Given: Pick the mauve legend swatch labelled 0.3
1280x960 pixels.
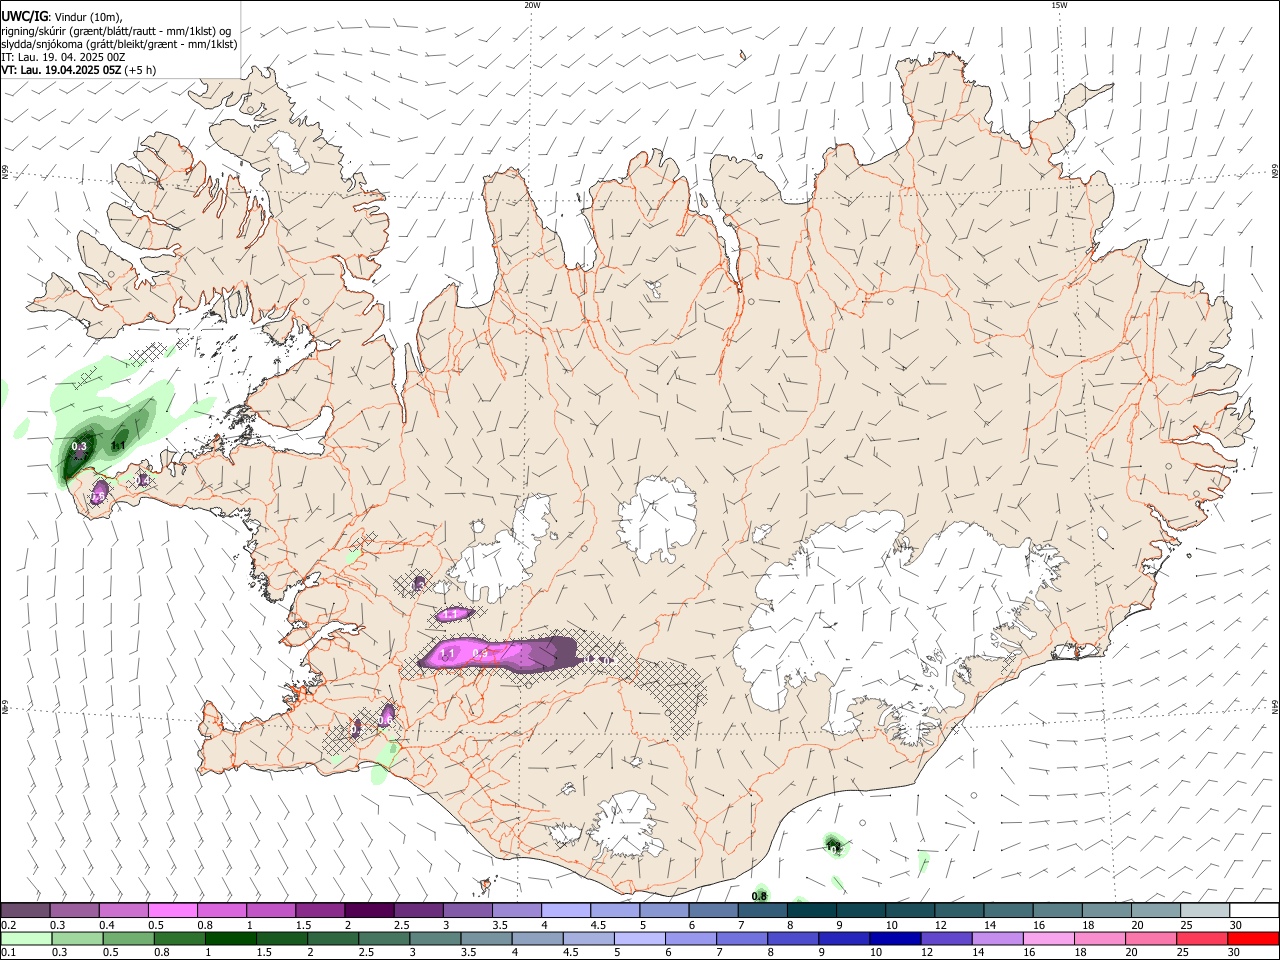Looking at the screenshot, I should 74,911.
